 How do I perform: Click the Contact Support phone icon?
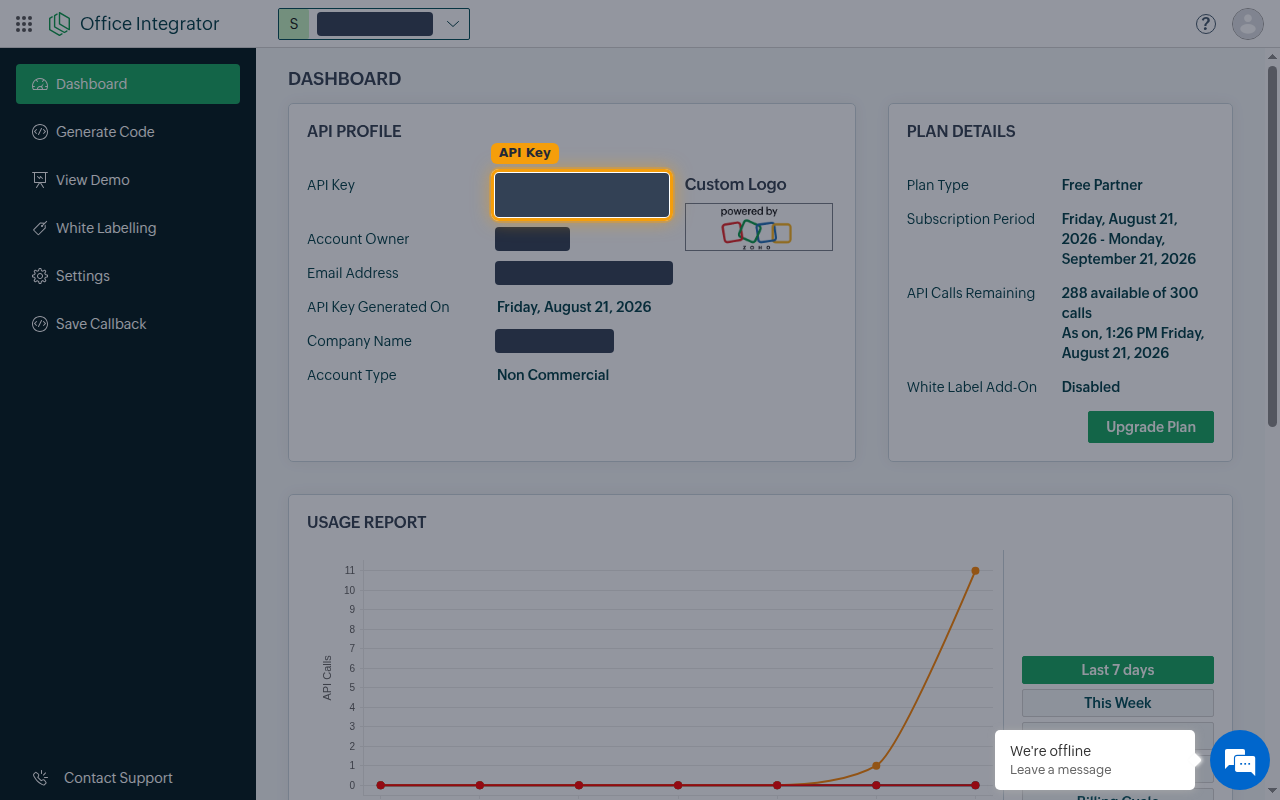40,778
